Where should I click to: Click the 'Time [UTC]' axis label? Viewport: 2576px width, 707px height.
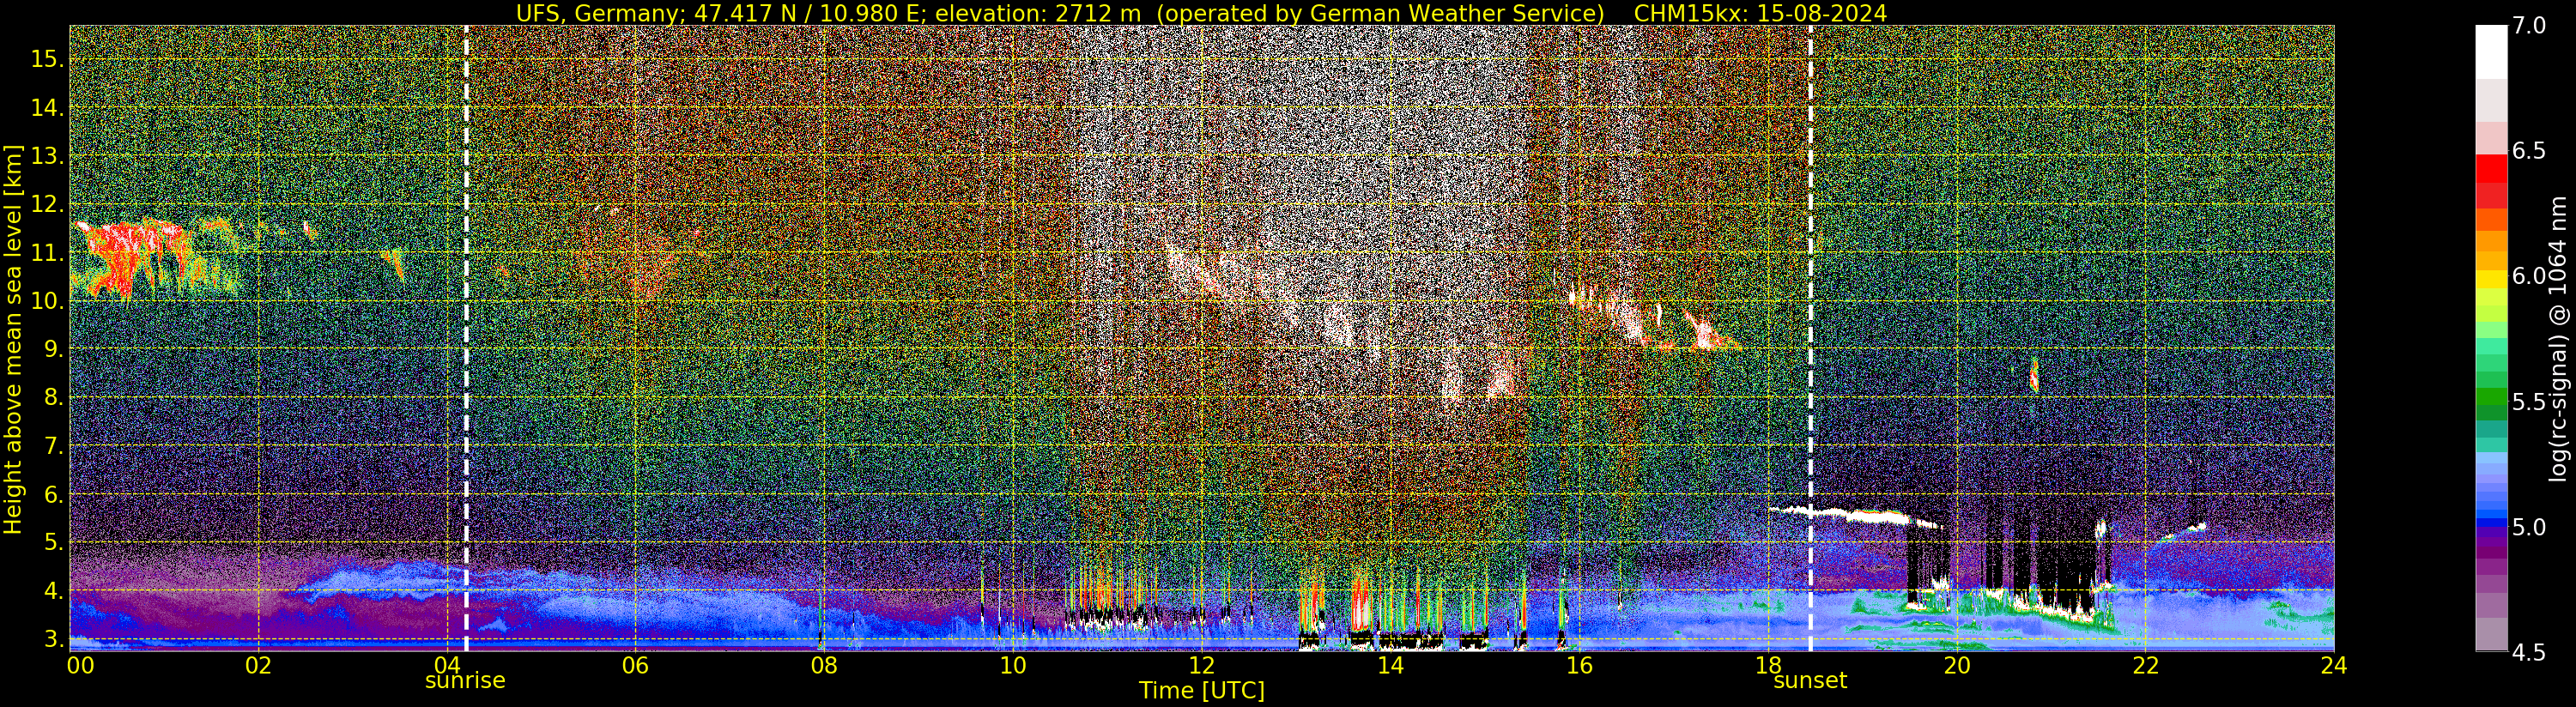click(x=1202, y=691)
